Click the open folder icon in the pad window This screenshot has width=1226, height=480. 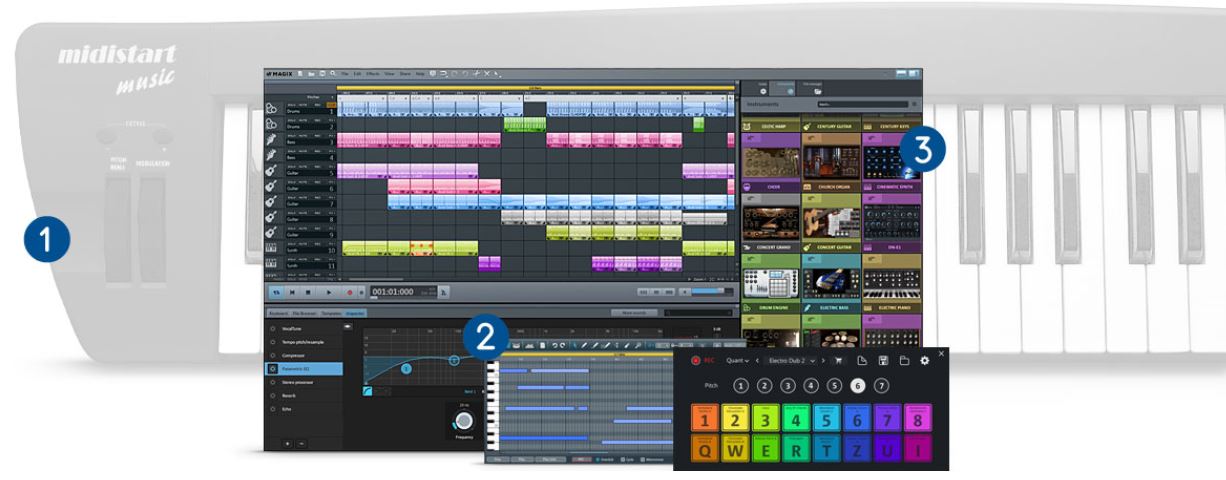click(x=904, y=361)
